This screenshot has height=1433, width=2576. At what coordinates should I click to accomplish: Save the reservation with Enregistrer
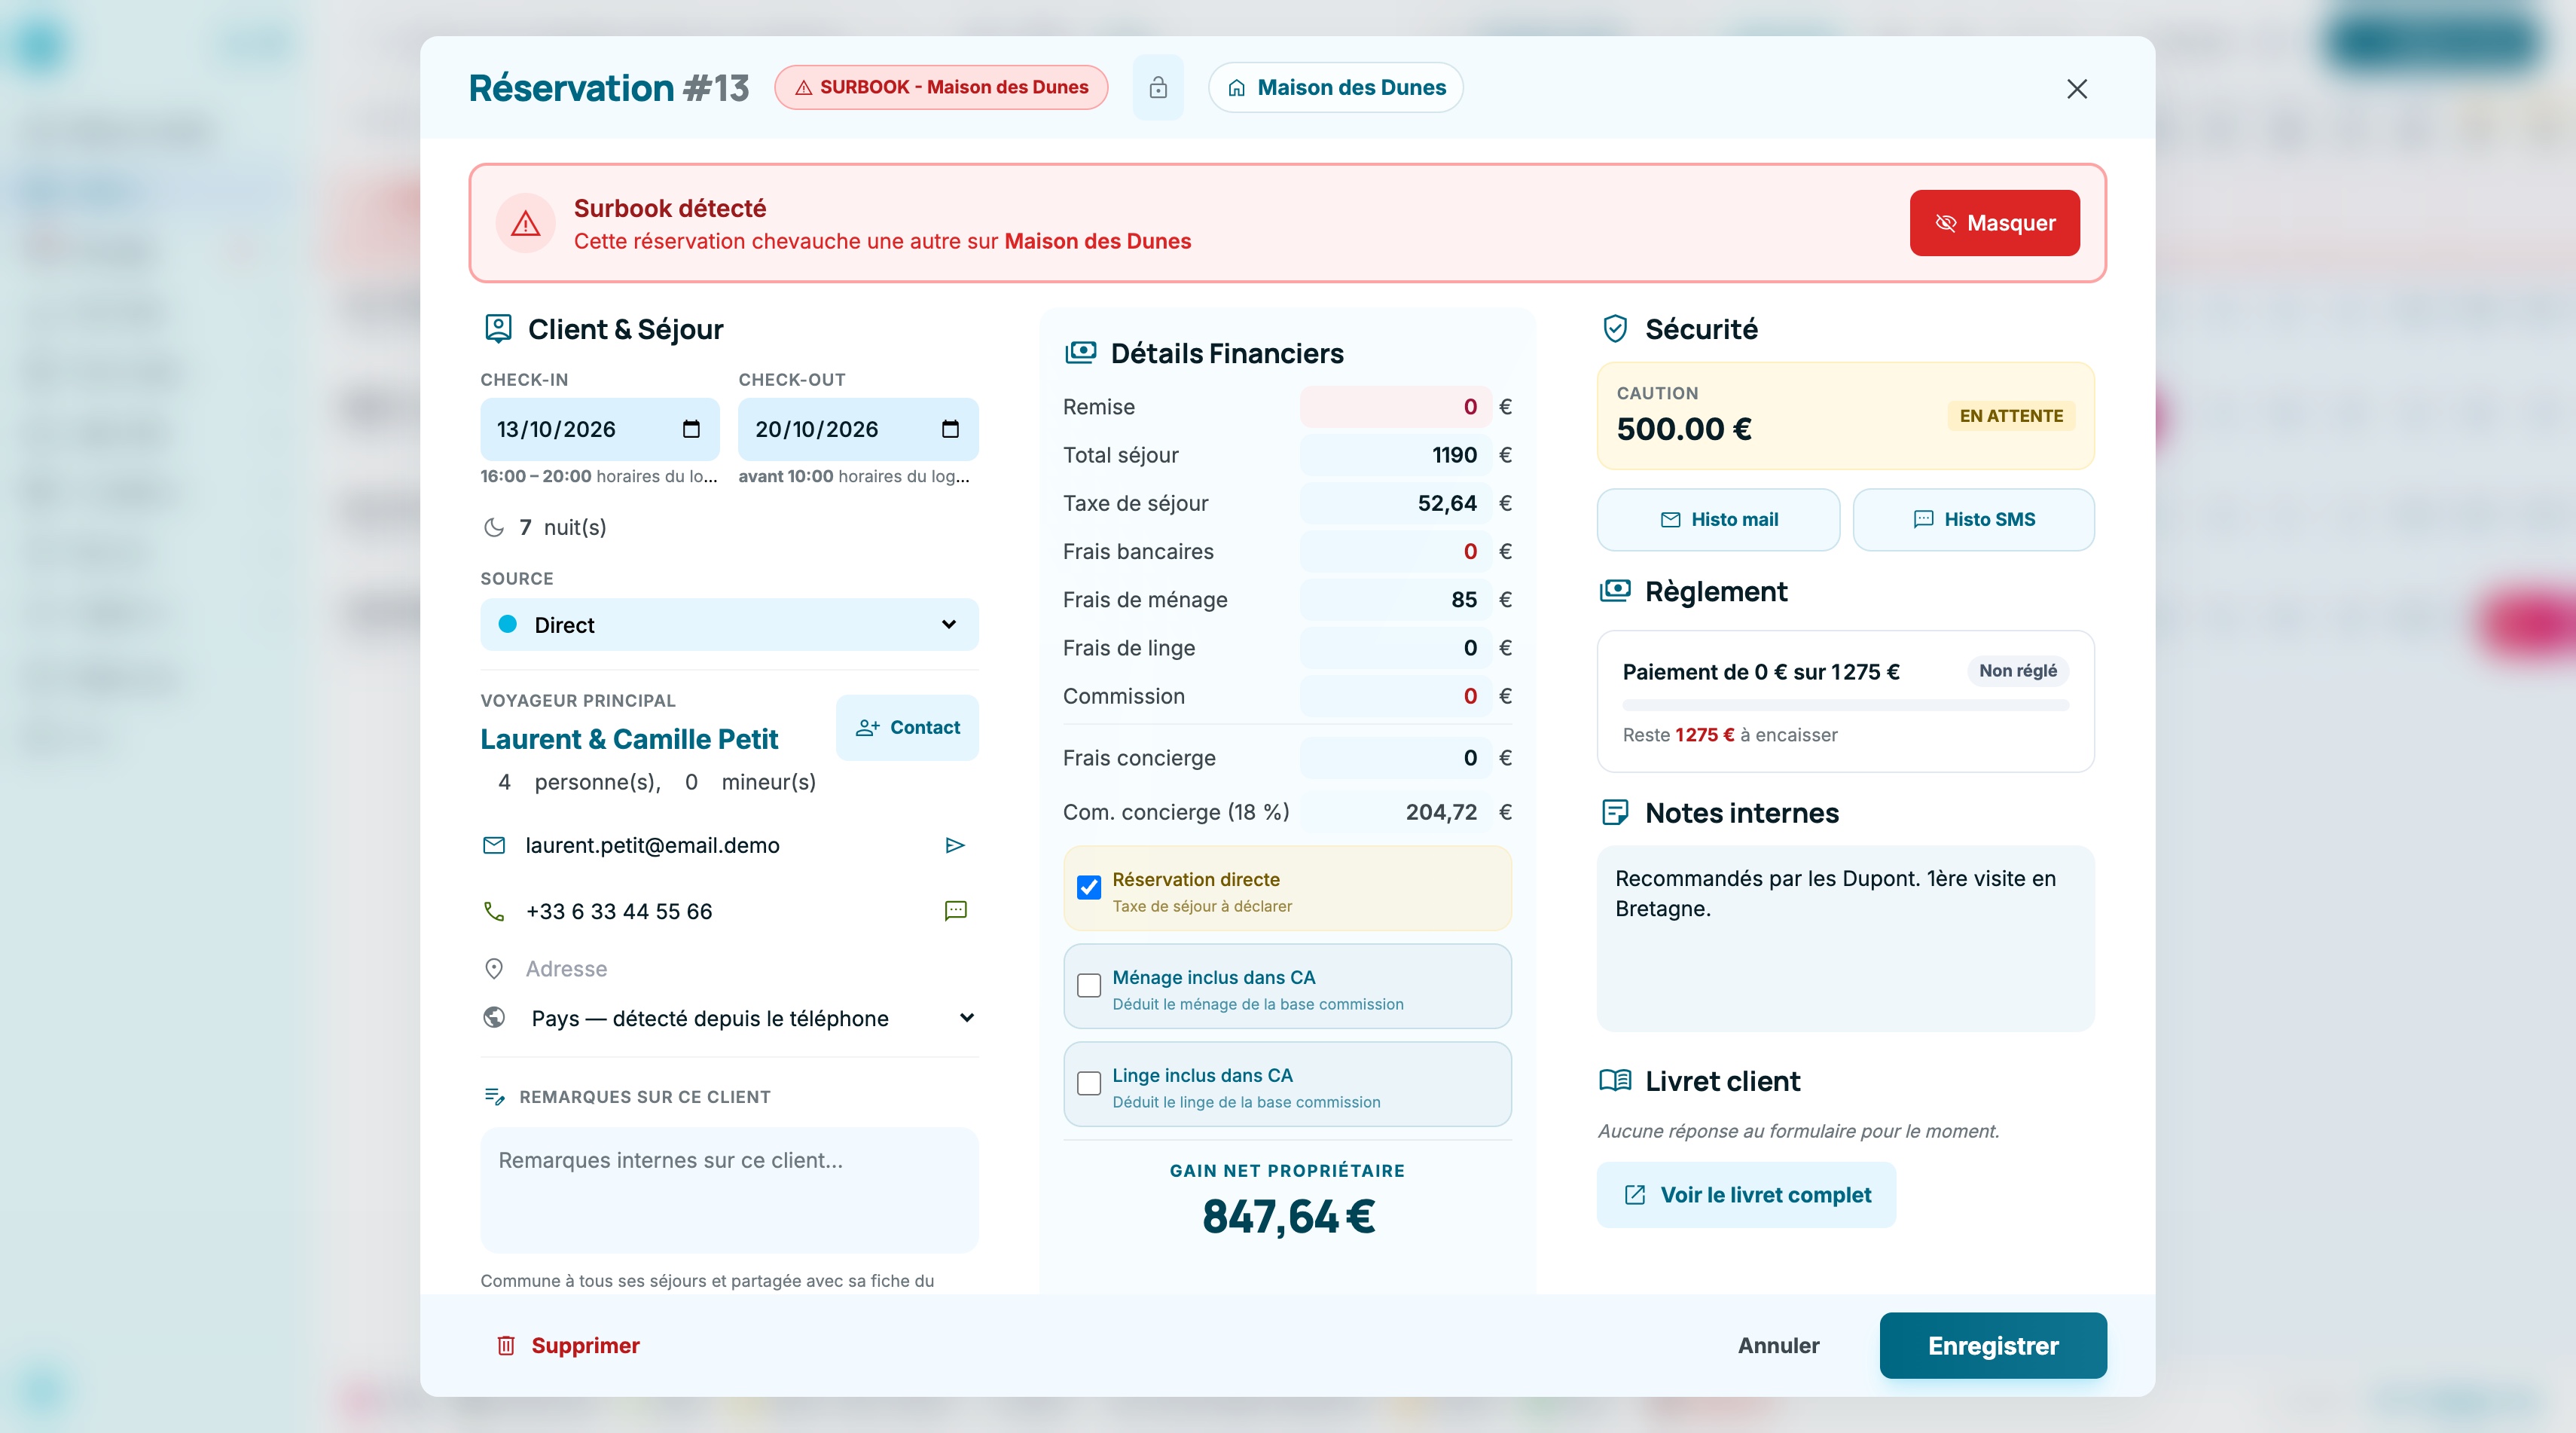[x=1992, y=1346]
